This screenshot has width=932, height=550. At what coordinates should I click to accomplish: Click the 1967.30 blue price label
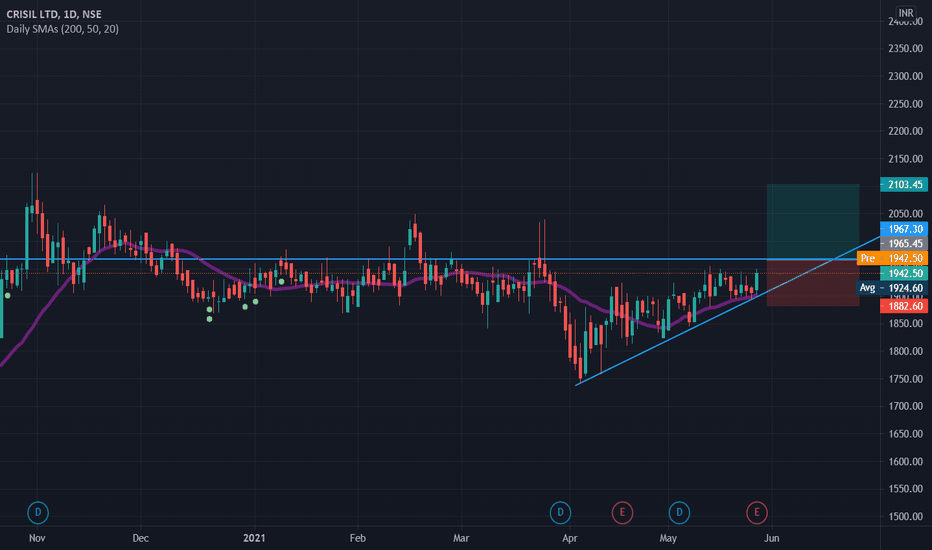coord(903,229)
